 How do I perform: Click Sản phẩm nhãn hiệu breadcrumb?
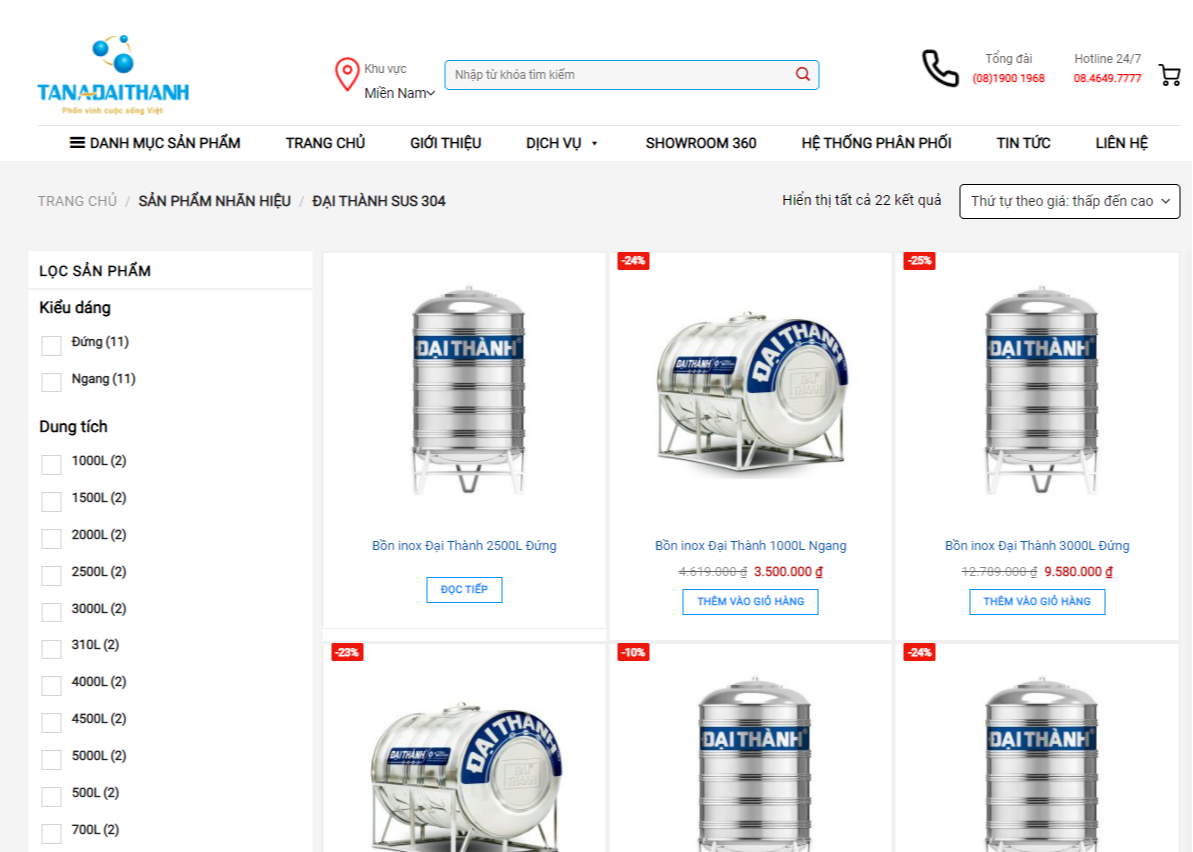215,201
